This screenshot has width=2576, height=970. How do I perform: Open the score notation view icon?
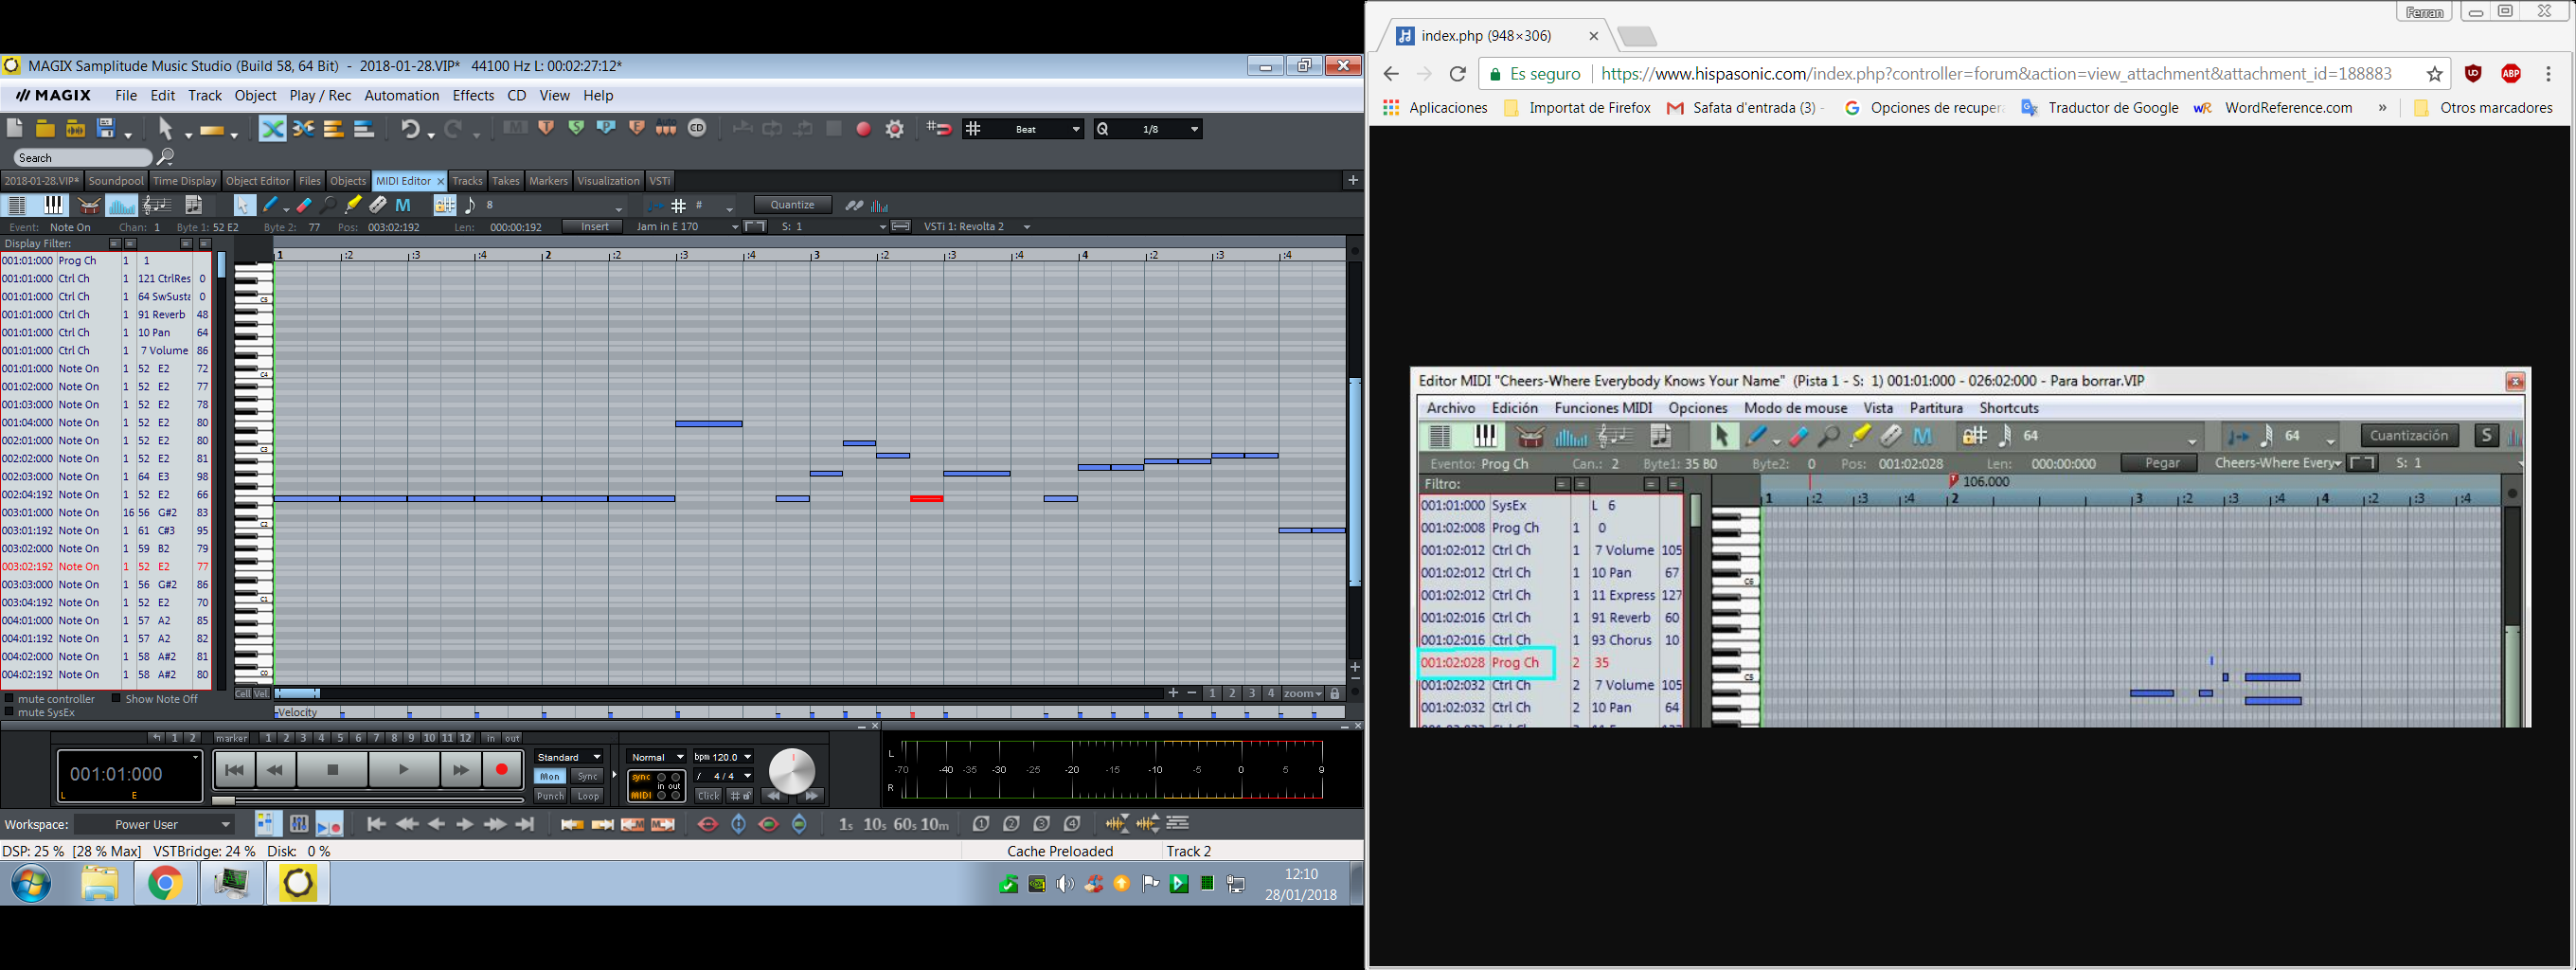tap(157, 205)
